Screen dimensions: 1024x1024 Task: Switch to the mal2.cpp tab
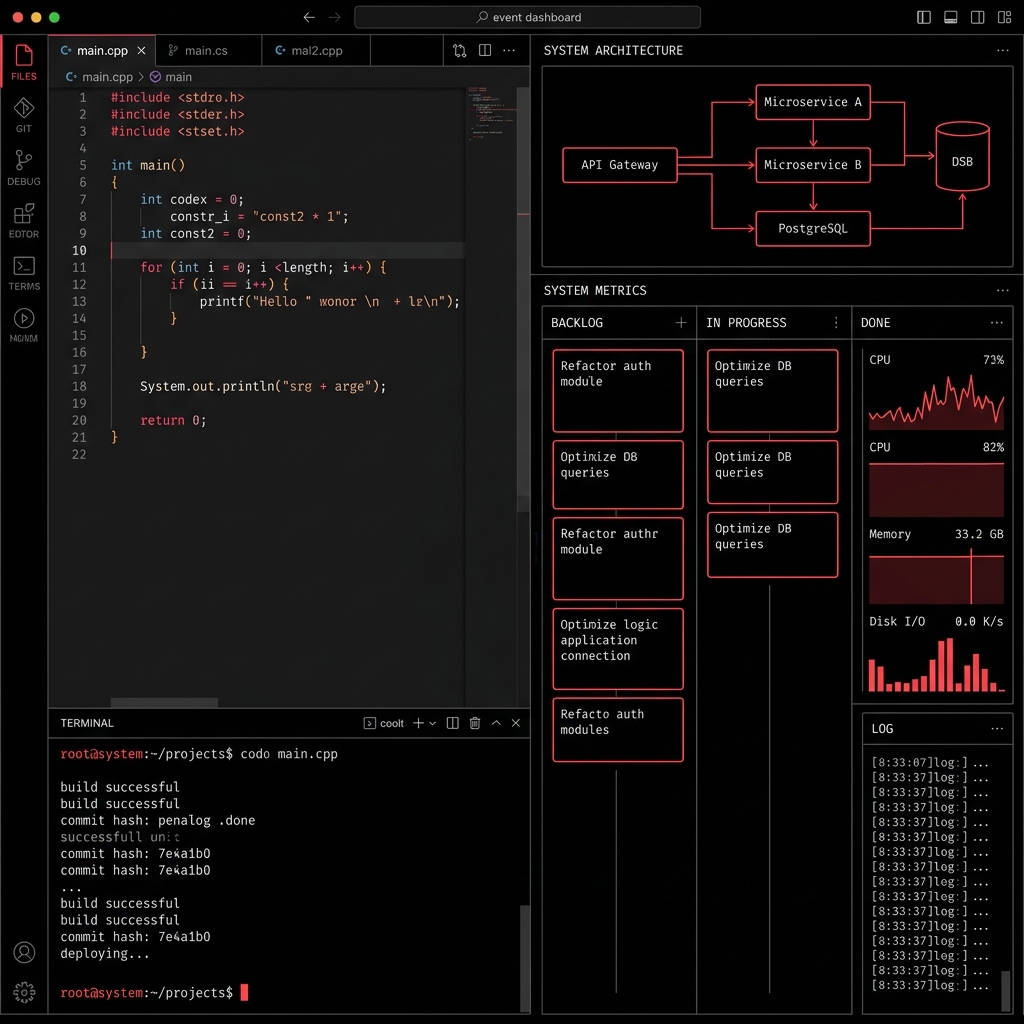(316, 50)
